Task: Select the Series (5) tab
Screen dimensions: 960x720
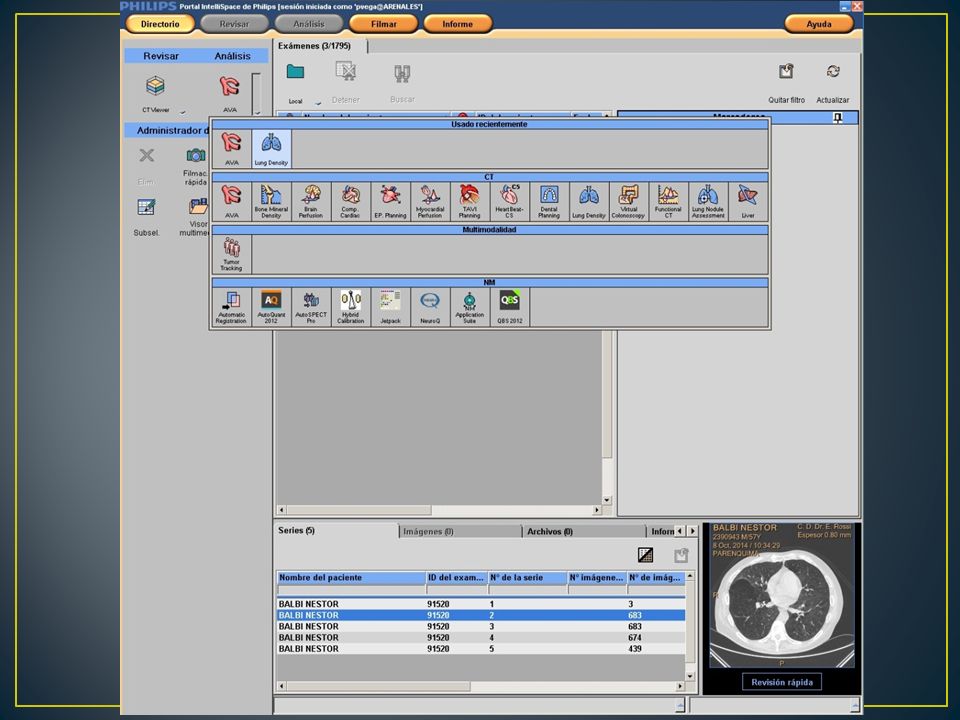Action: 336,530
